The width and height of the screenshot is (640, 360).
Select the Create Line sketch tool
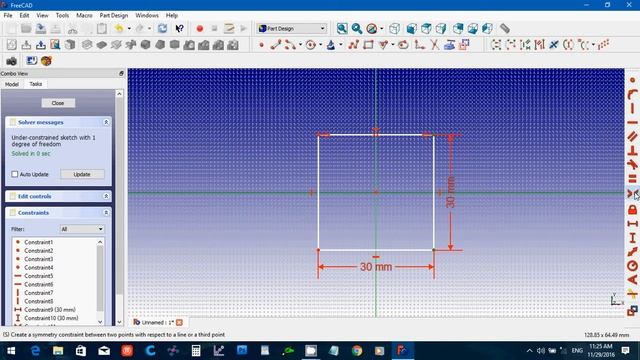tap(276, 45)
